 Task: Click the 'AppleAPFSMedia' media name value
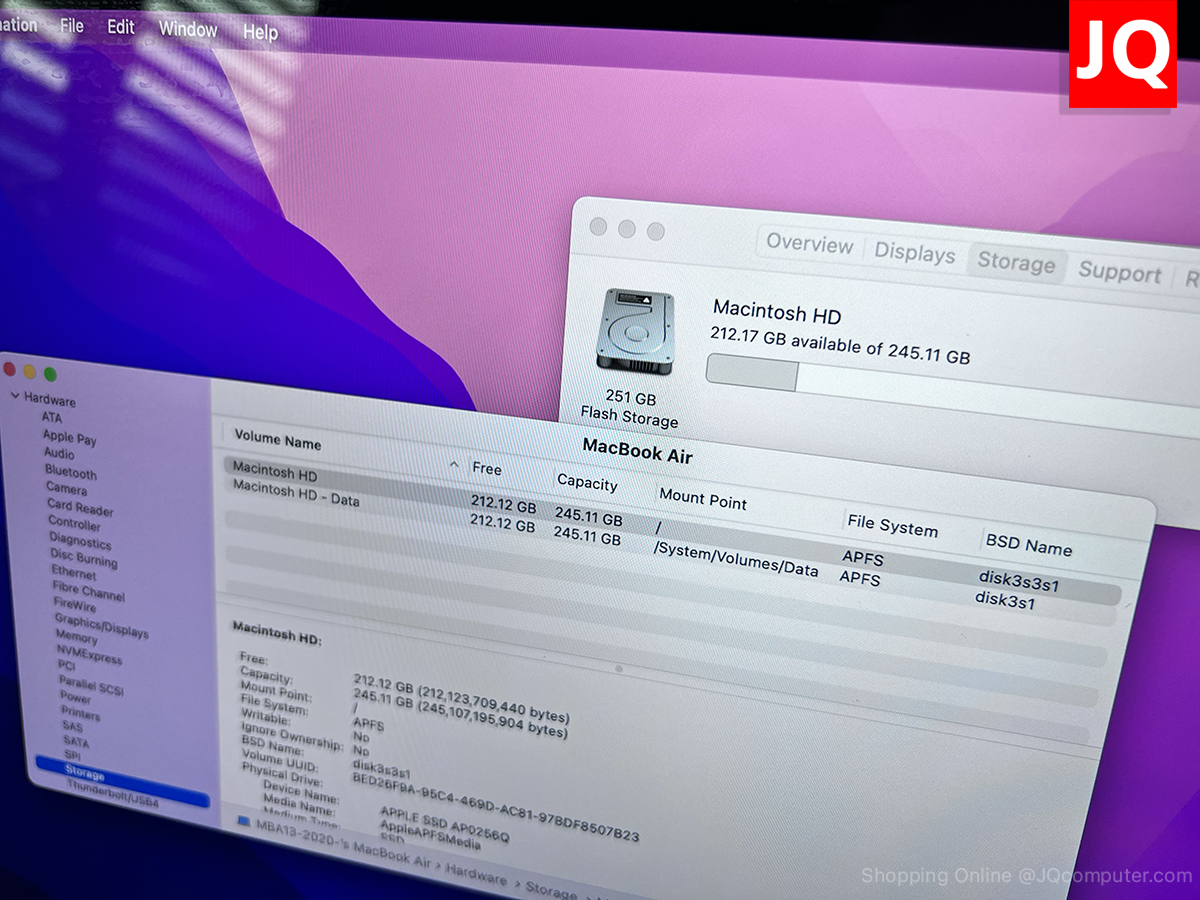(429, 834)
